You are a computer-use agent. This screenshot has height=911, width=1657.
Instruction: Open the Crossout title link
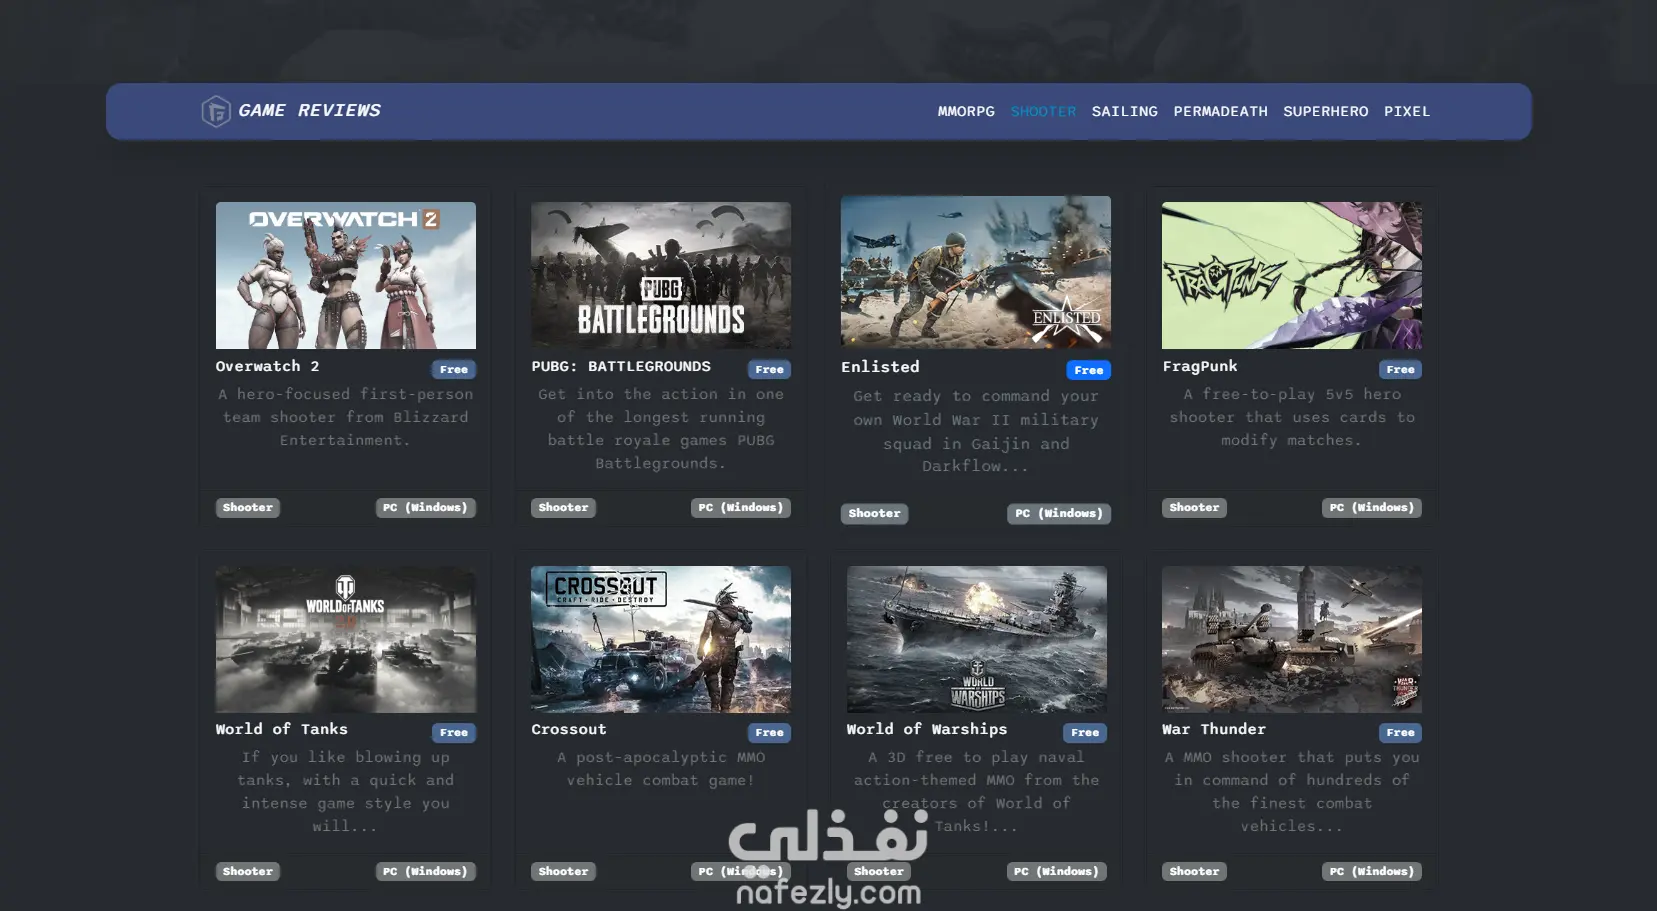569,729
